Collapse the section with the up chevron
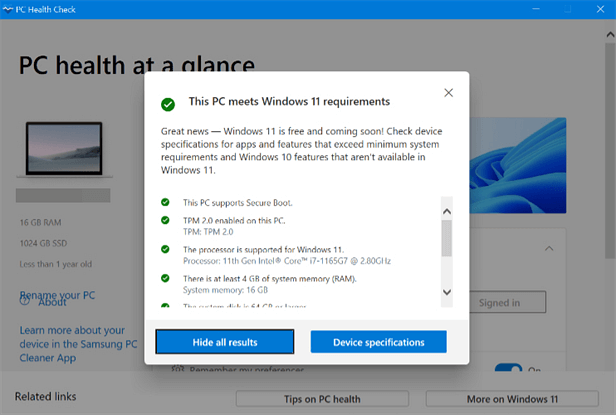Image resolution: width=616 pixels, height=415 pixels. [549, 248]
